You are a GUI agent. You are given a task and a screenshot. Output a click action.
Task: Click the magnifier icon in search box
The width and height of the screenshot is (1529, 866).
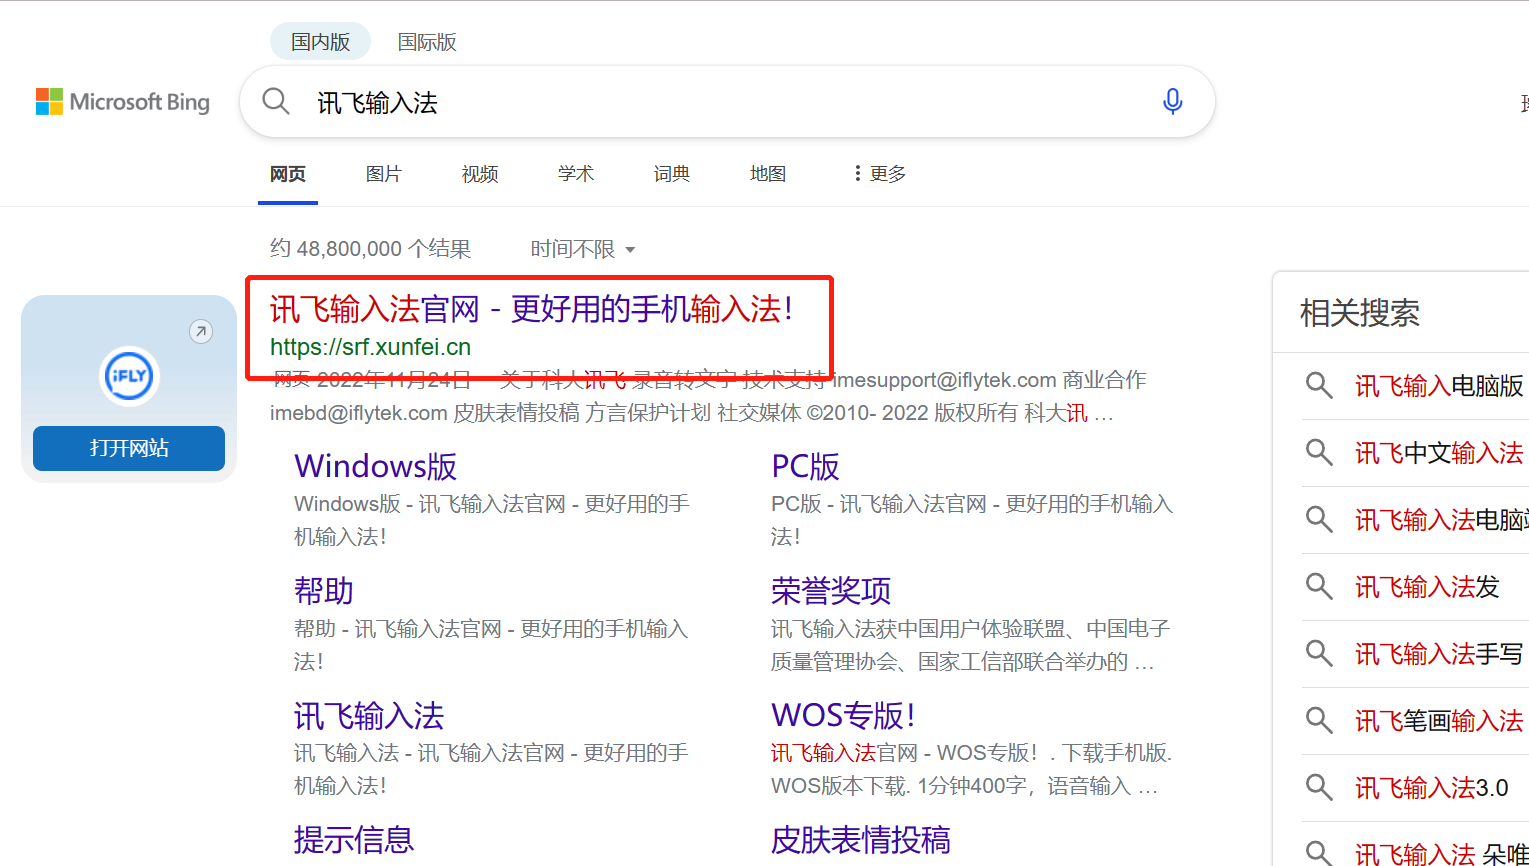click(275, 102)
